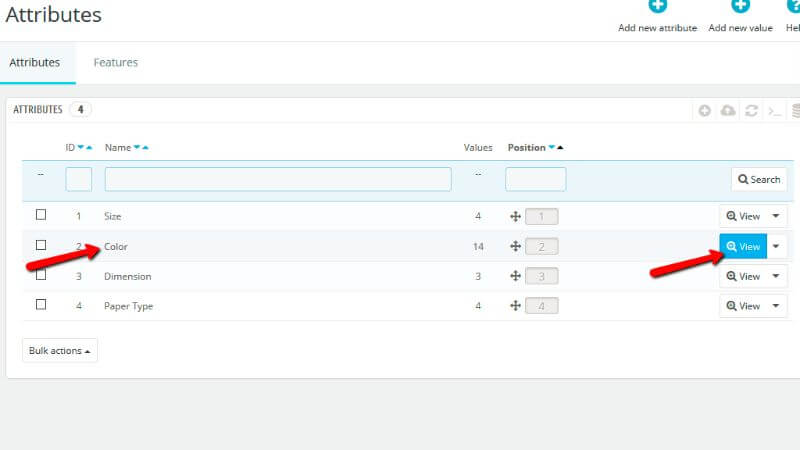Screen dimensions: 800x450
Task: Click the attributes count badge 4
Action: [80, 109]
